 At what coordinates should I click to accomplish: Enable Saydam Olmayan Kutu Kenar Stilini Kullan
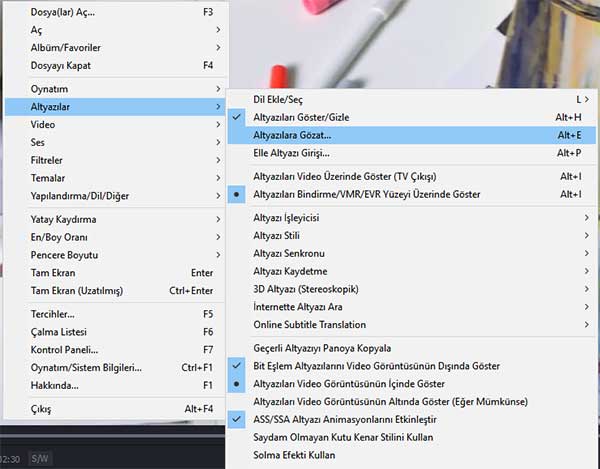(412, 437)
